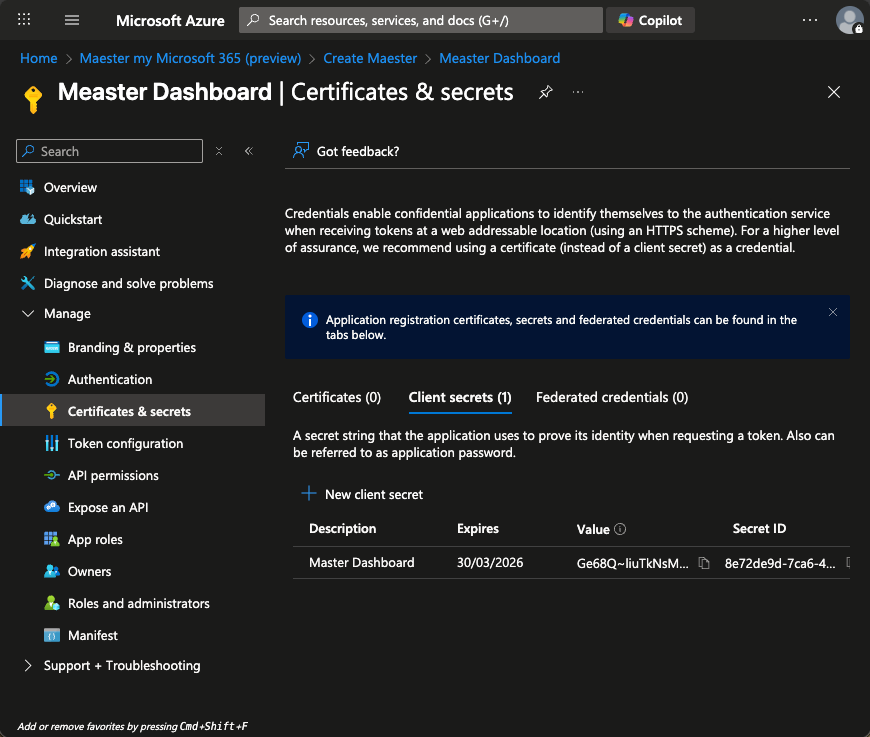Viewport: 870px width, 737px height.
Task: Show info tooltip next to Value column
Action: pos(620,529)
